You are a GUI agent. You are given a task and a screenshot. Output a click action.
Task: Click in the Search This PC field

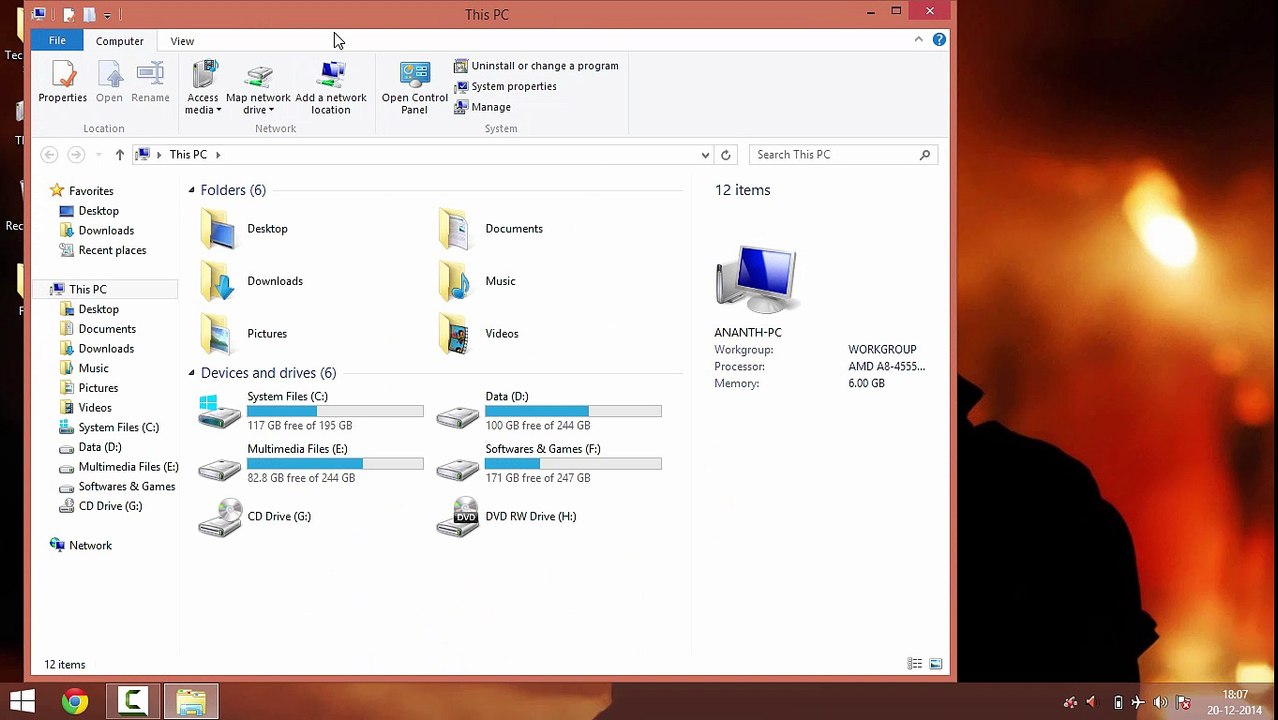coord(836,155)
